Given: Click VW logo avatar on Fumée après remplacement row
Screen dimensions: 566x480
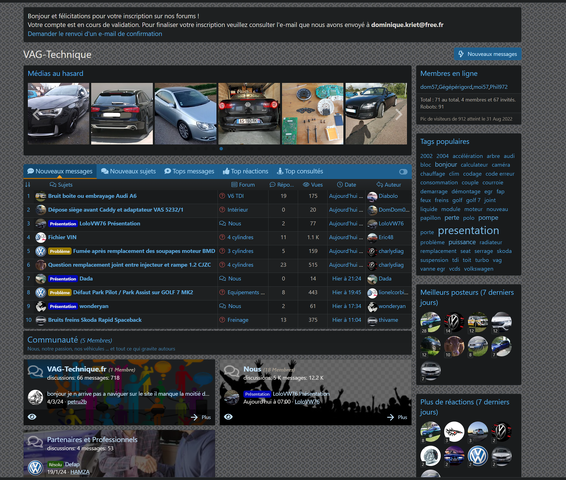Looking at the screenshot, I should click(40, 251).
